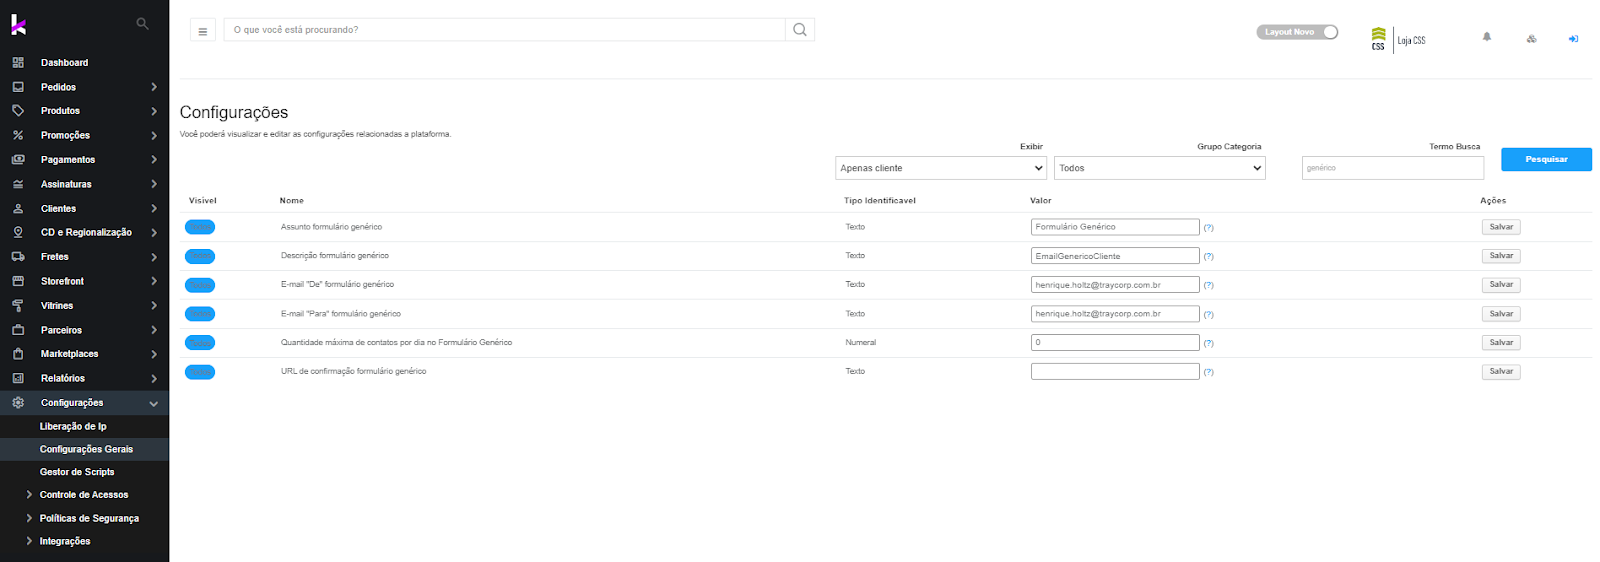The width and height of the screenshot is (1600, 562).
Task: Open the Grupo Categoria dropdown showing Todos
Action: point(1160,168)
